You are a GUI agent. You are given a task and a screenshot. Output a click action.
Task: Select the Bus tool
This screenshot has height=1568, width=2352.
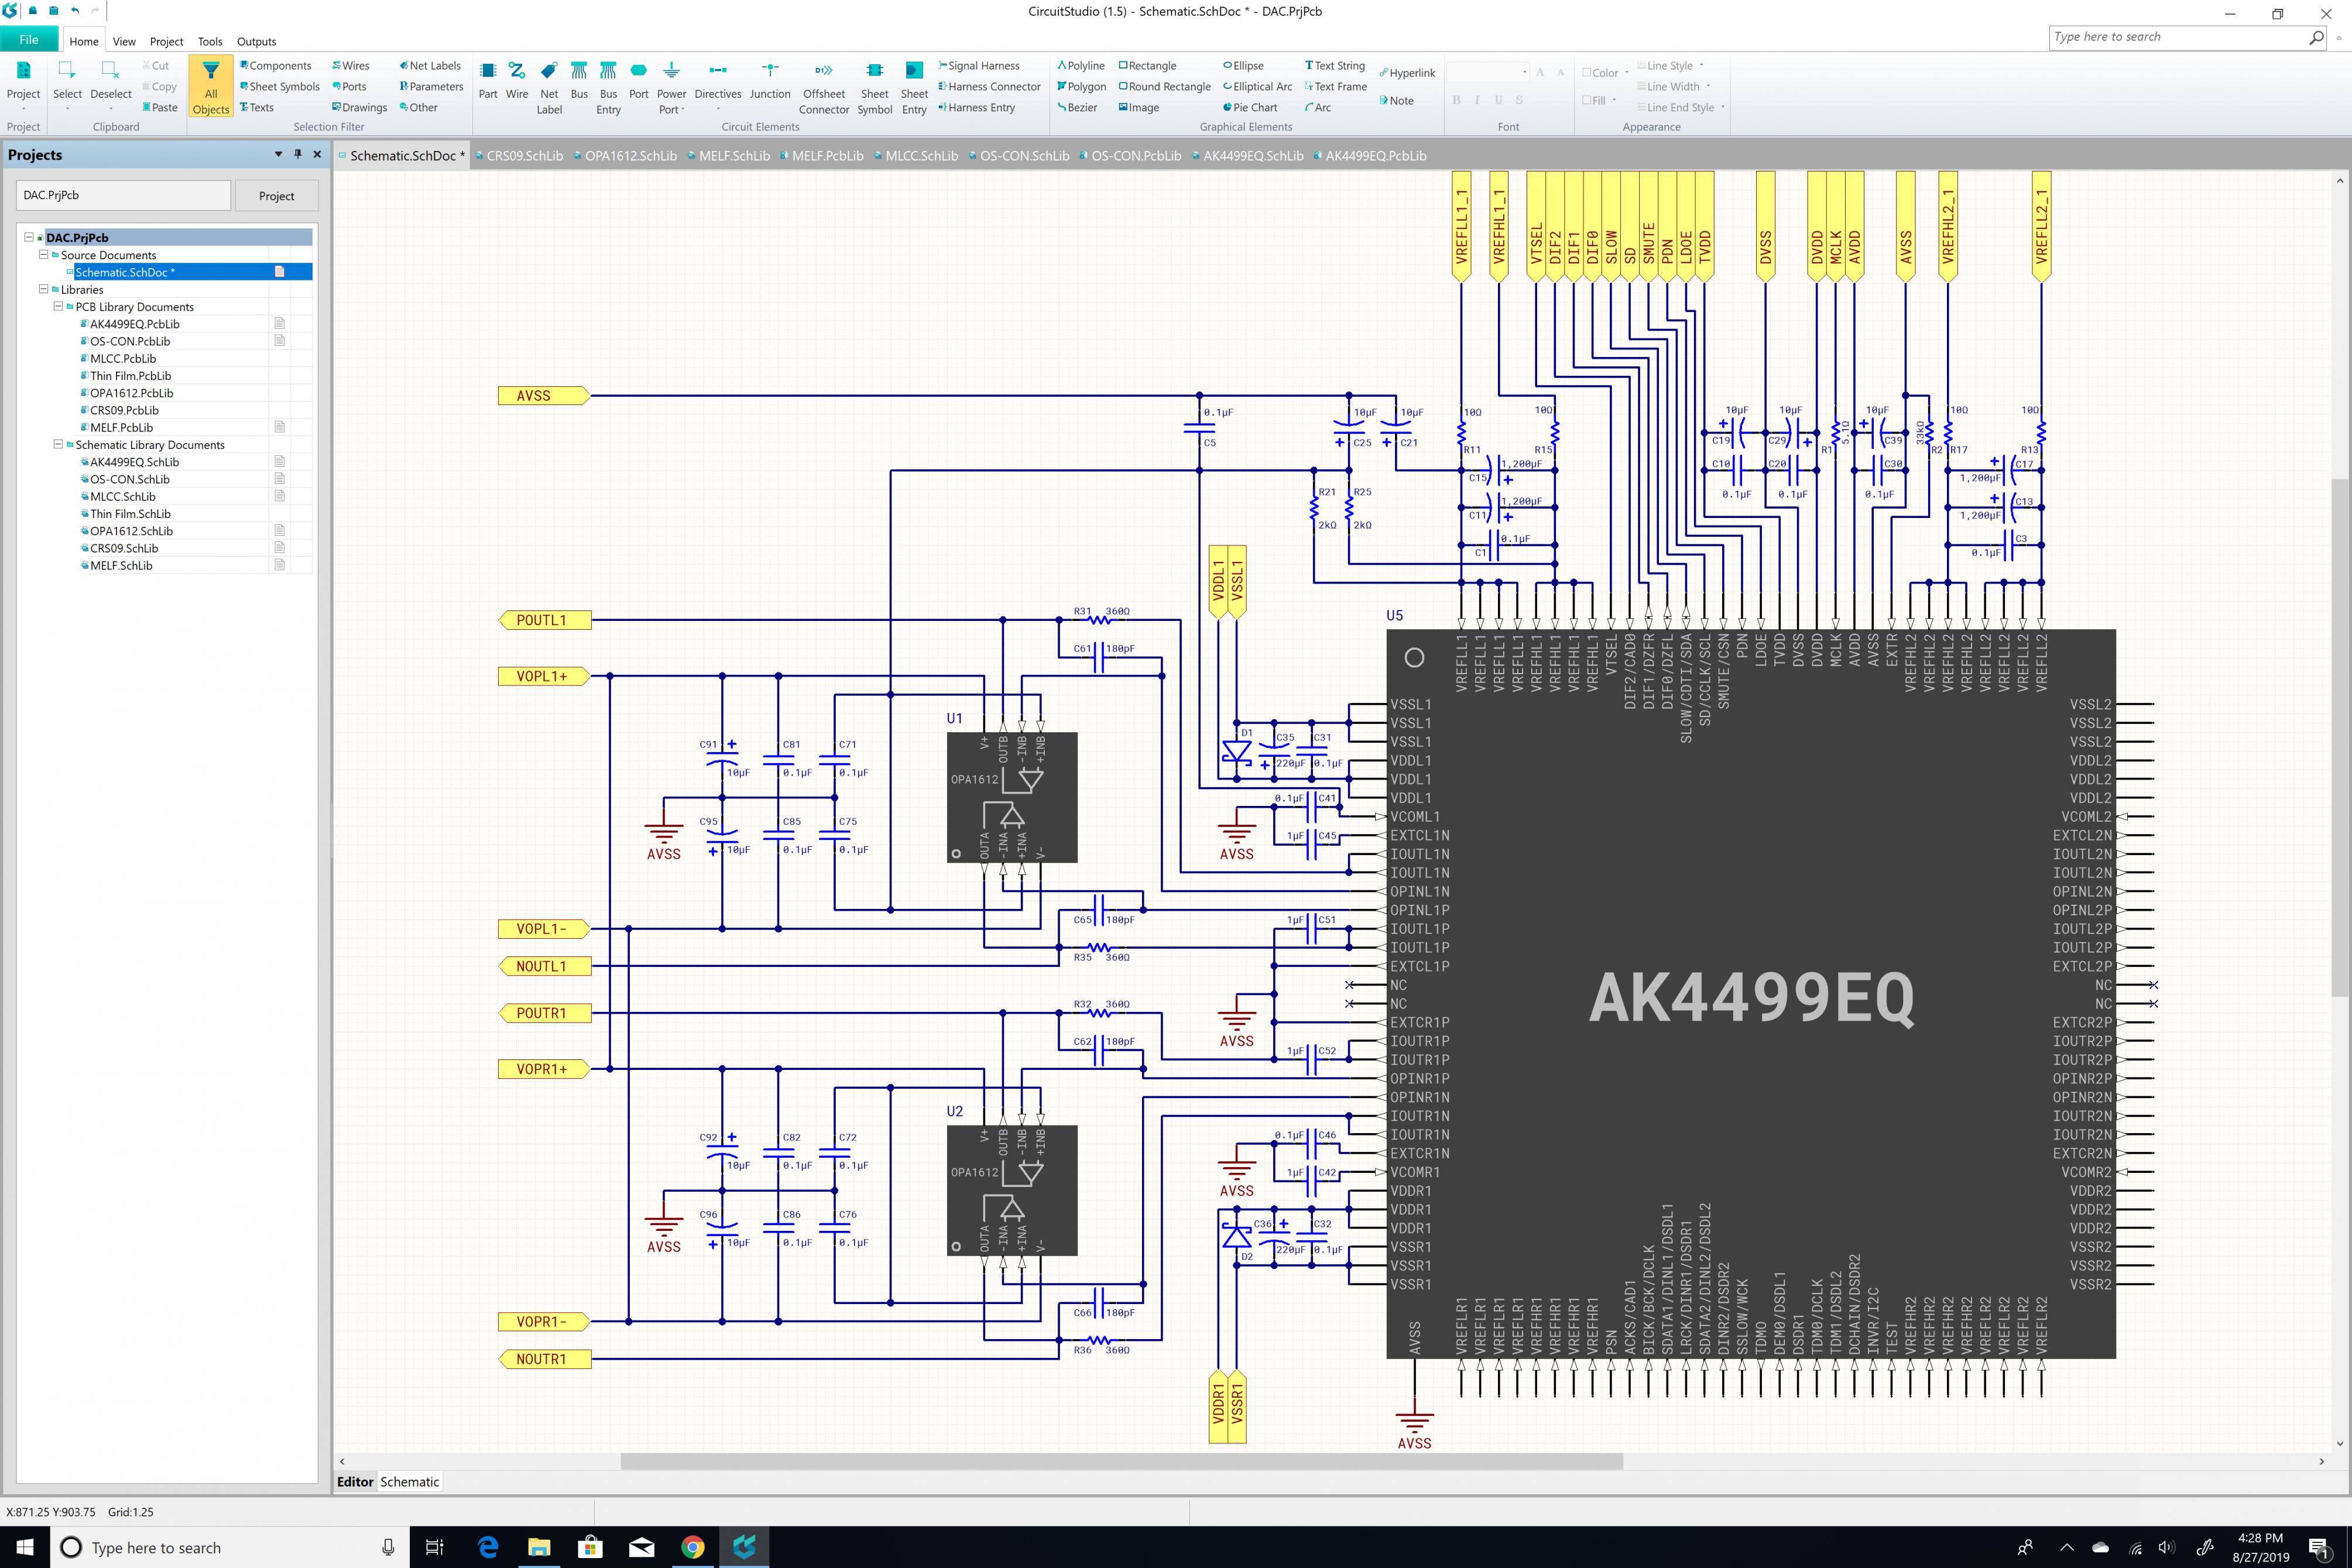click(579, 81)
